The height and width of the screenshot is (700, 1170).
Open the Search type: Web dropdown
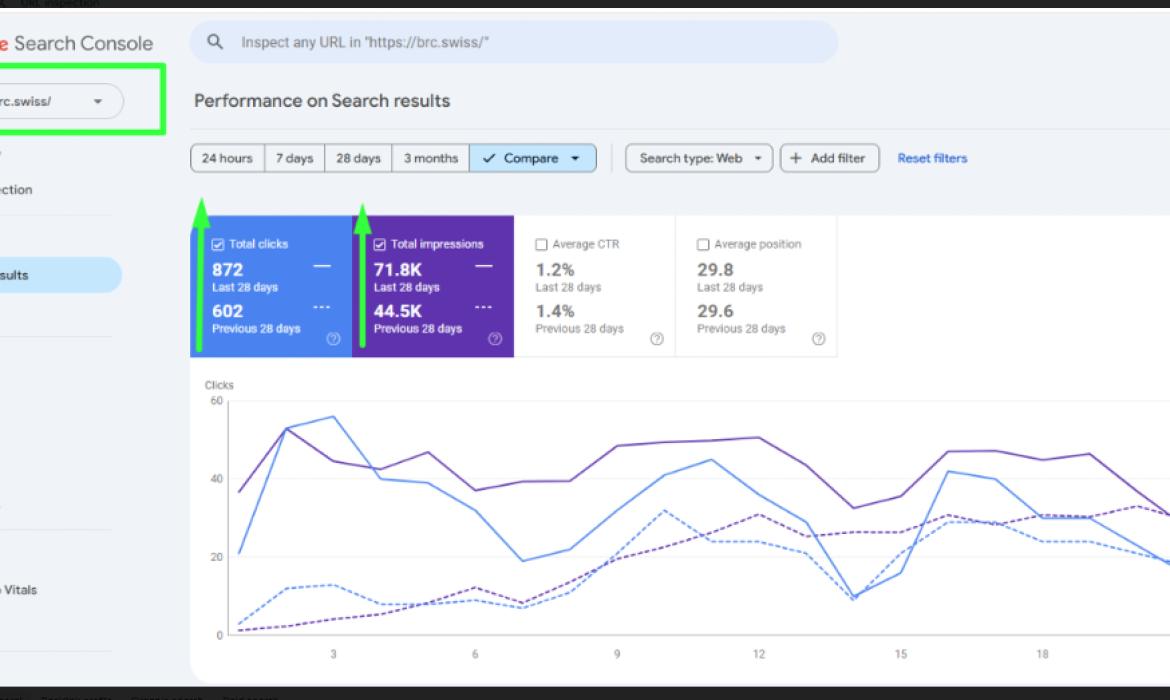[x=698, y=157]
